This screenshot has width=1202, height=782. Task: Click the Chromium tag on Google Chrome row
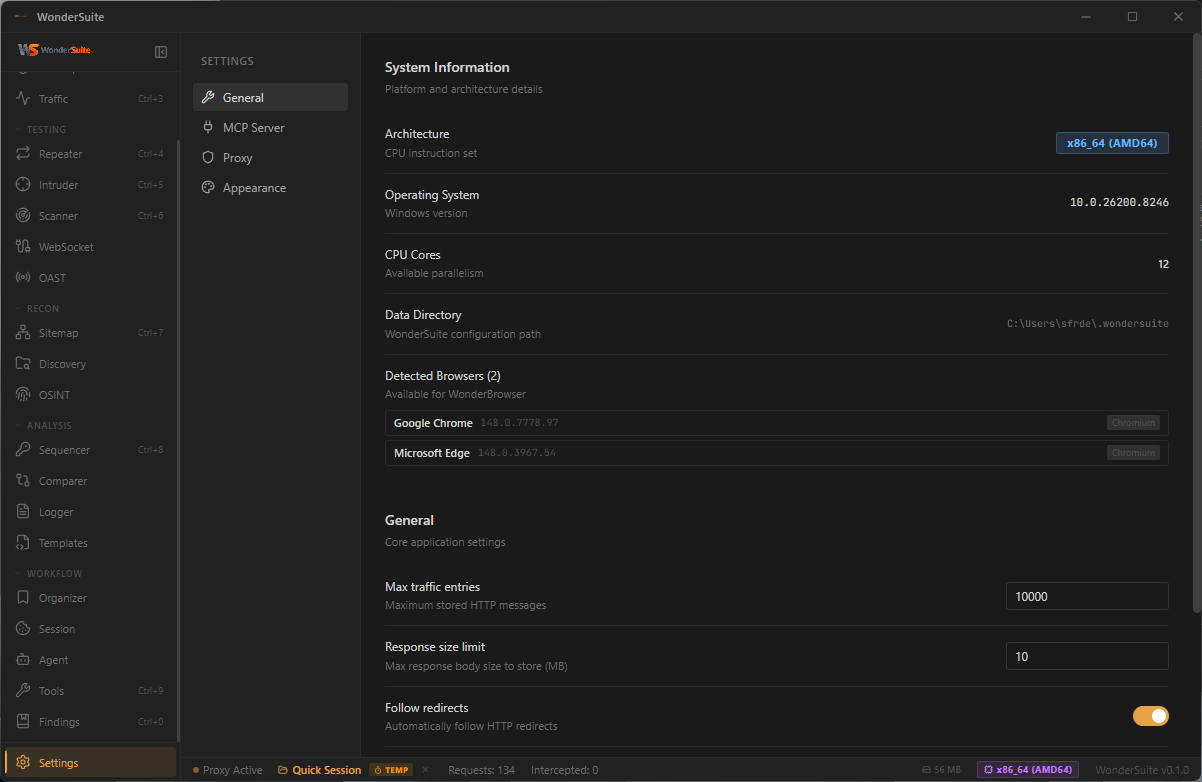tap(1133, 423)
